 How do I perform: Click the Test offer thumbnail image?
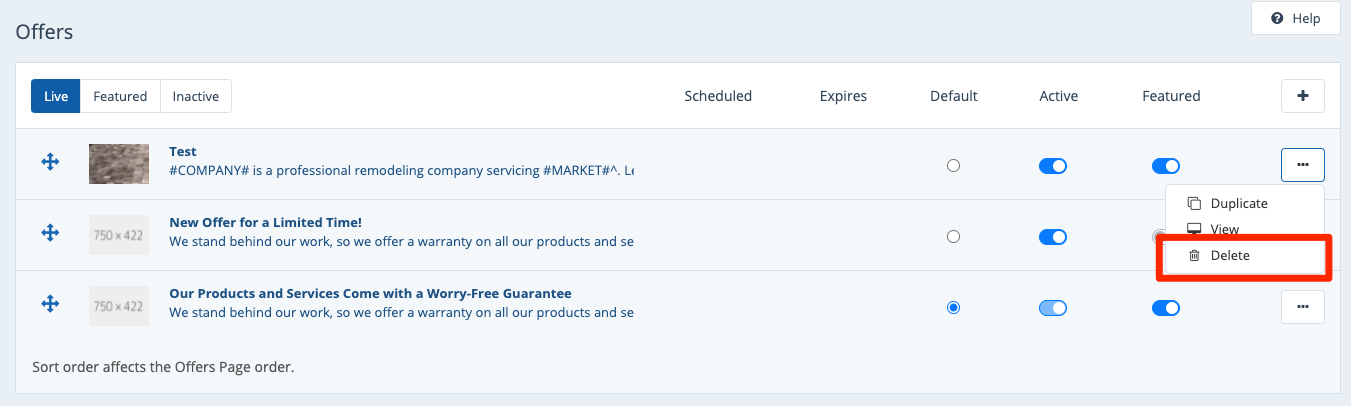119,163
